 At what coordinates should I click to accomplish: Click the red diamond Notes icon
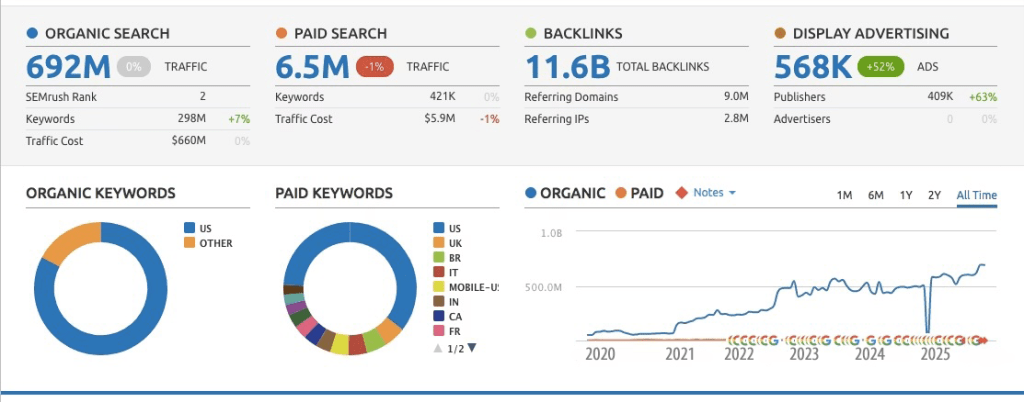coord(681,193)
